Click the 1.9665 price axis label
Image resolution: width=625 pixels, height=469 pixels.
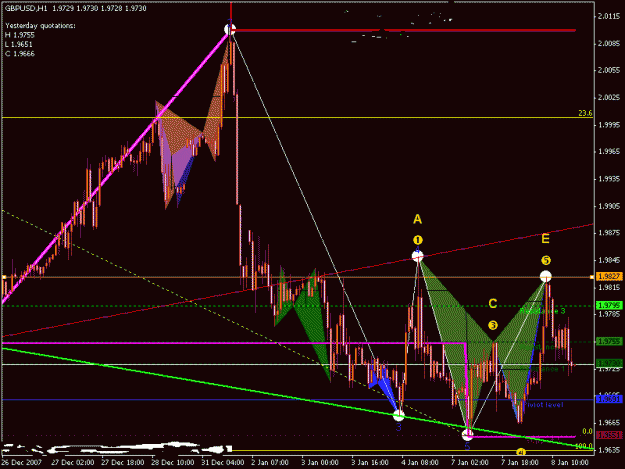(609, 423)
